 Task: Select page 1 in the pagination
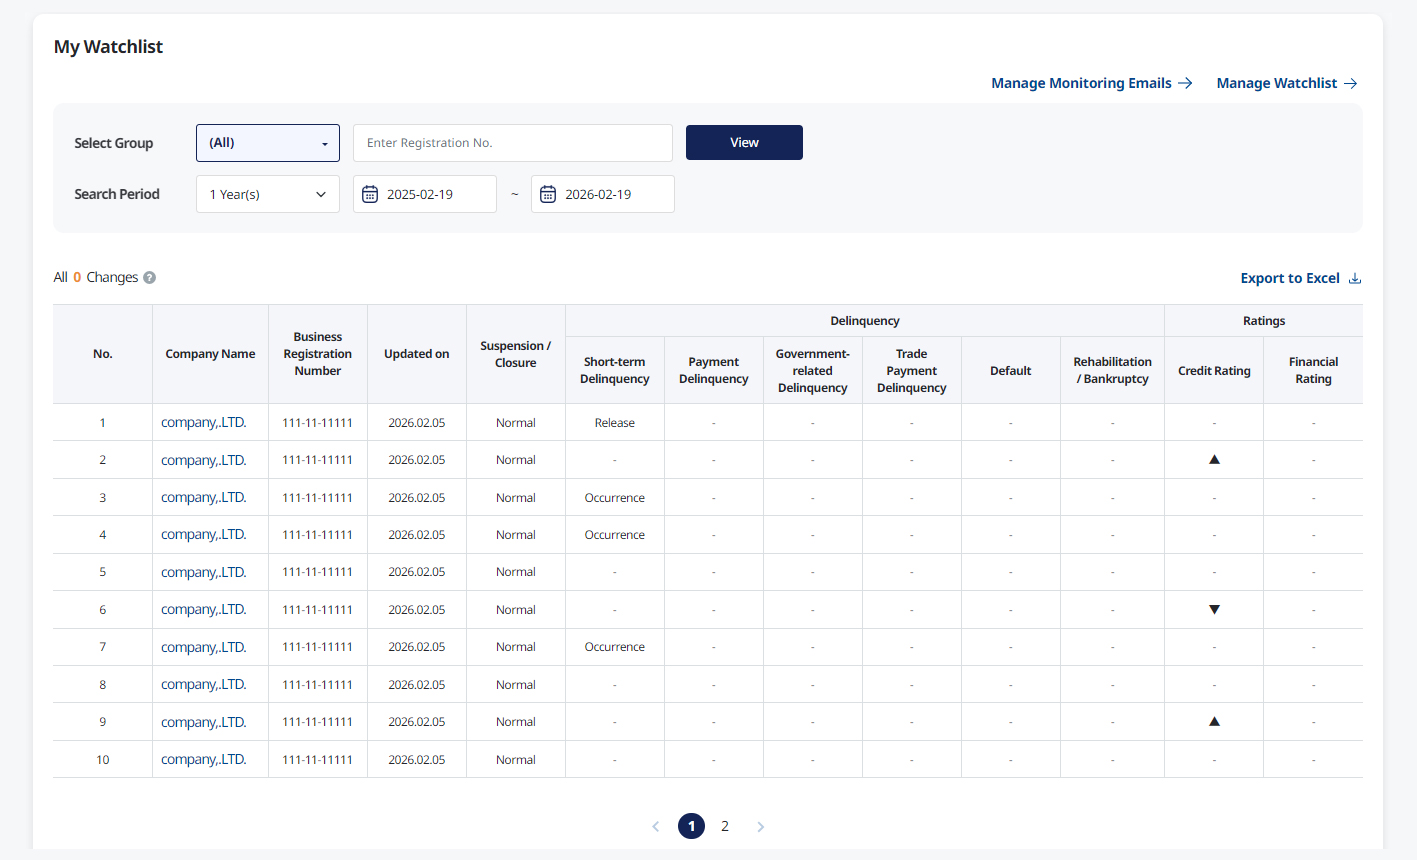pyautogui.click(x=691, y=826)
